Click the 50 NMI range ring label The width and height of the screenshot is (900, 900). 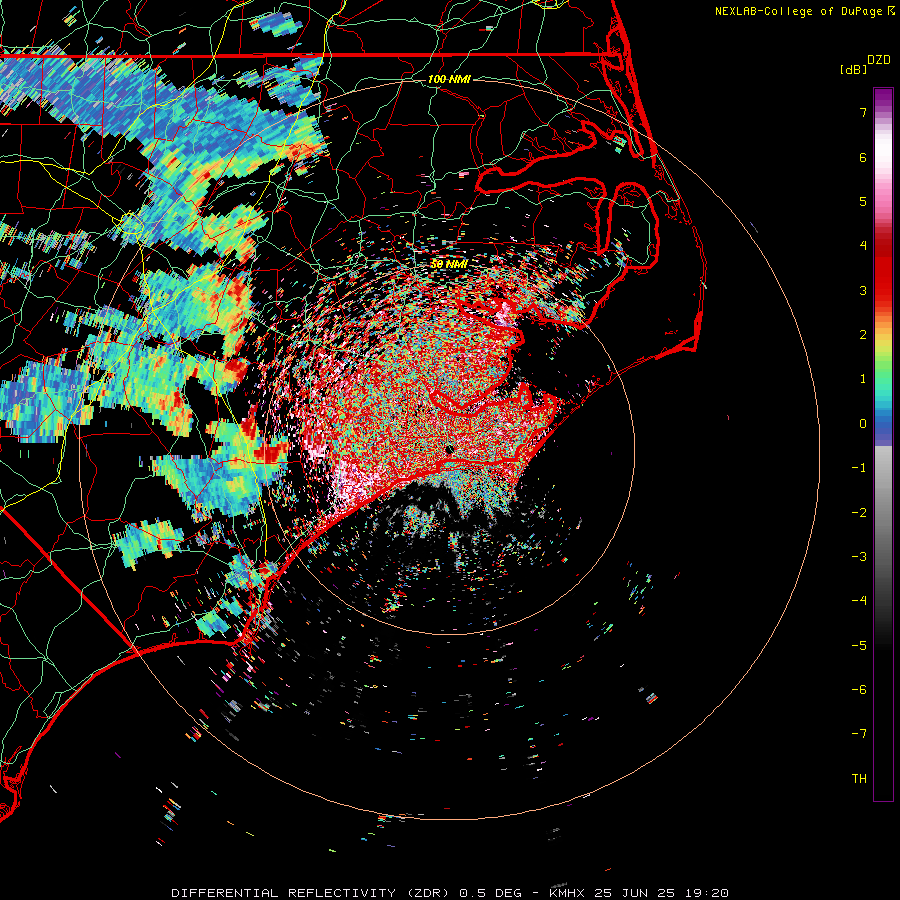click(449, 264)
